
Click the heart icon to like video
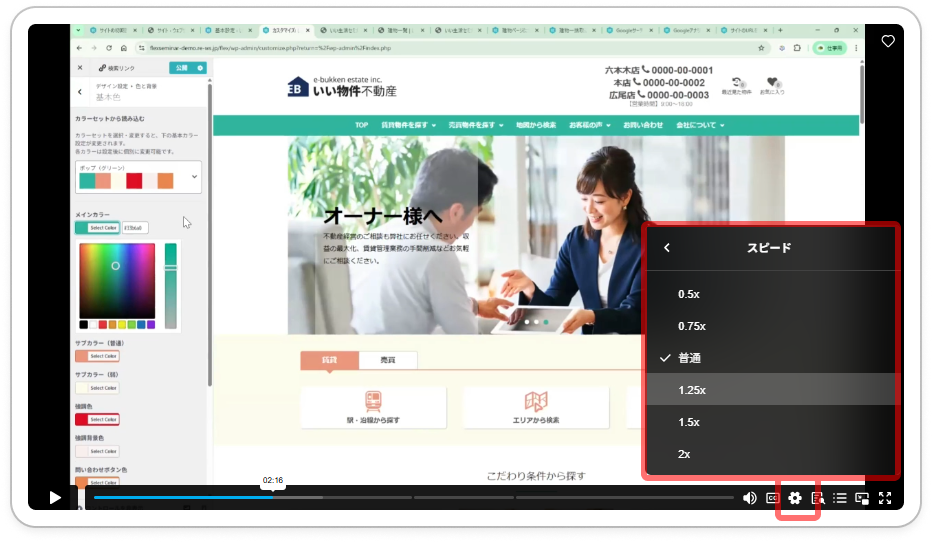tap(887, 41)
